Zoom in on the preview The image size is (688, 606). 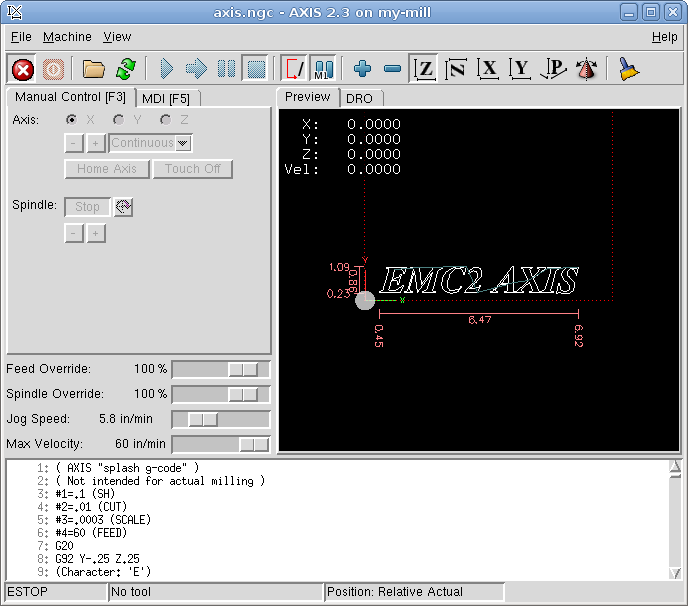362,69
